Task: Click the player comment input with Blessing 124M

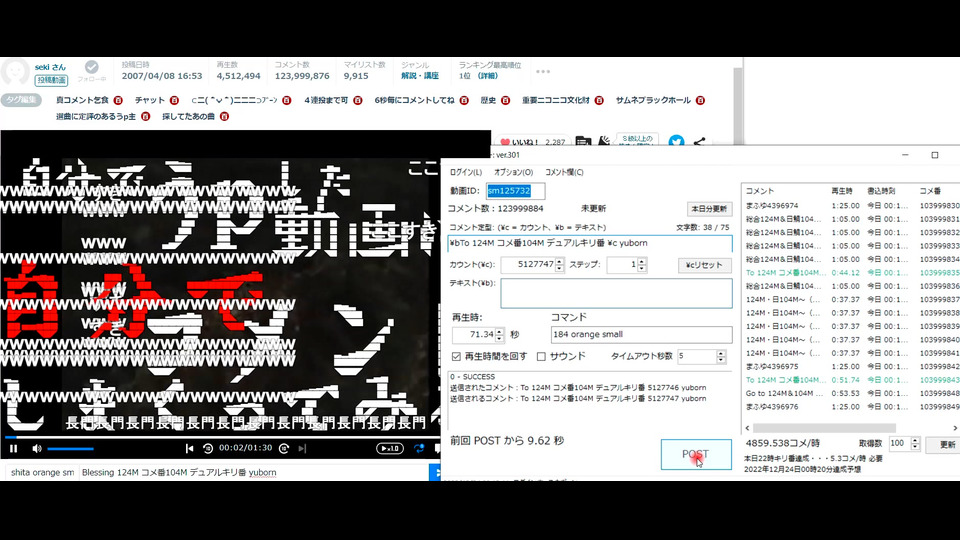Action: pyautogui.click(x=253, y=473)
